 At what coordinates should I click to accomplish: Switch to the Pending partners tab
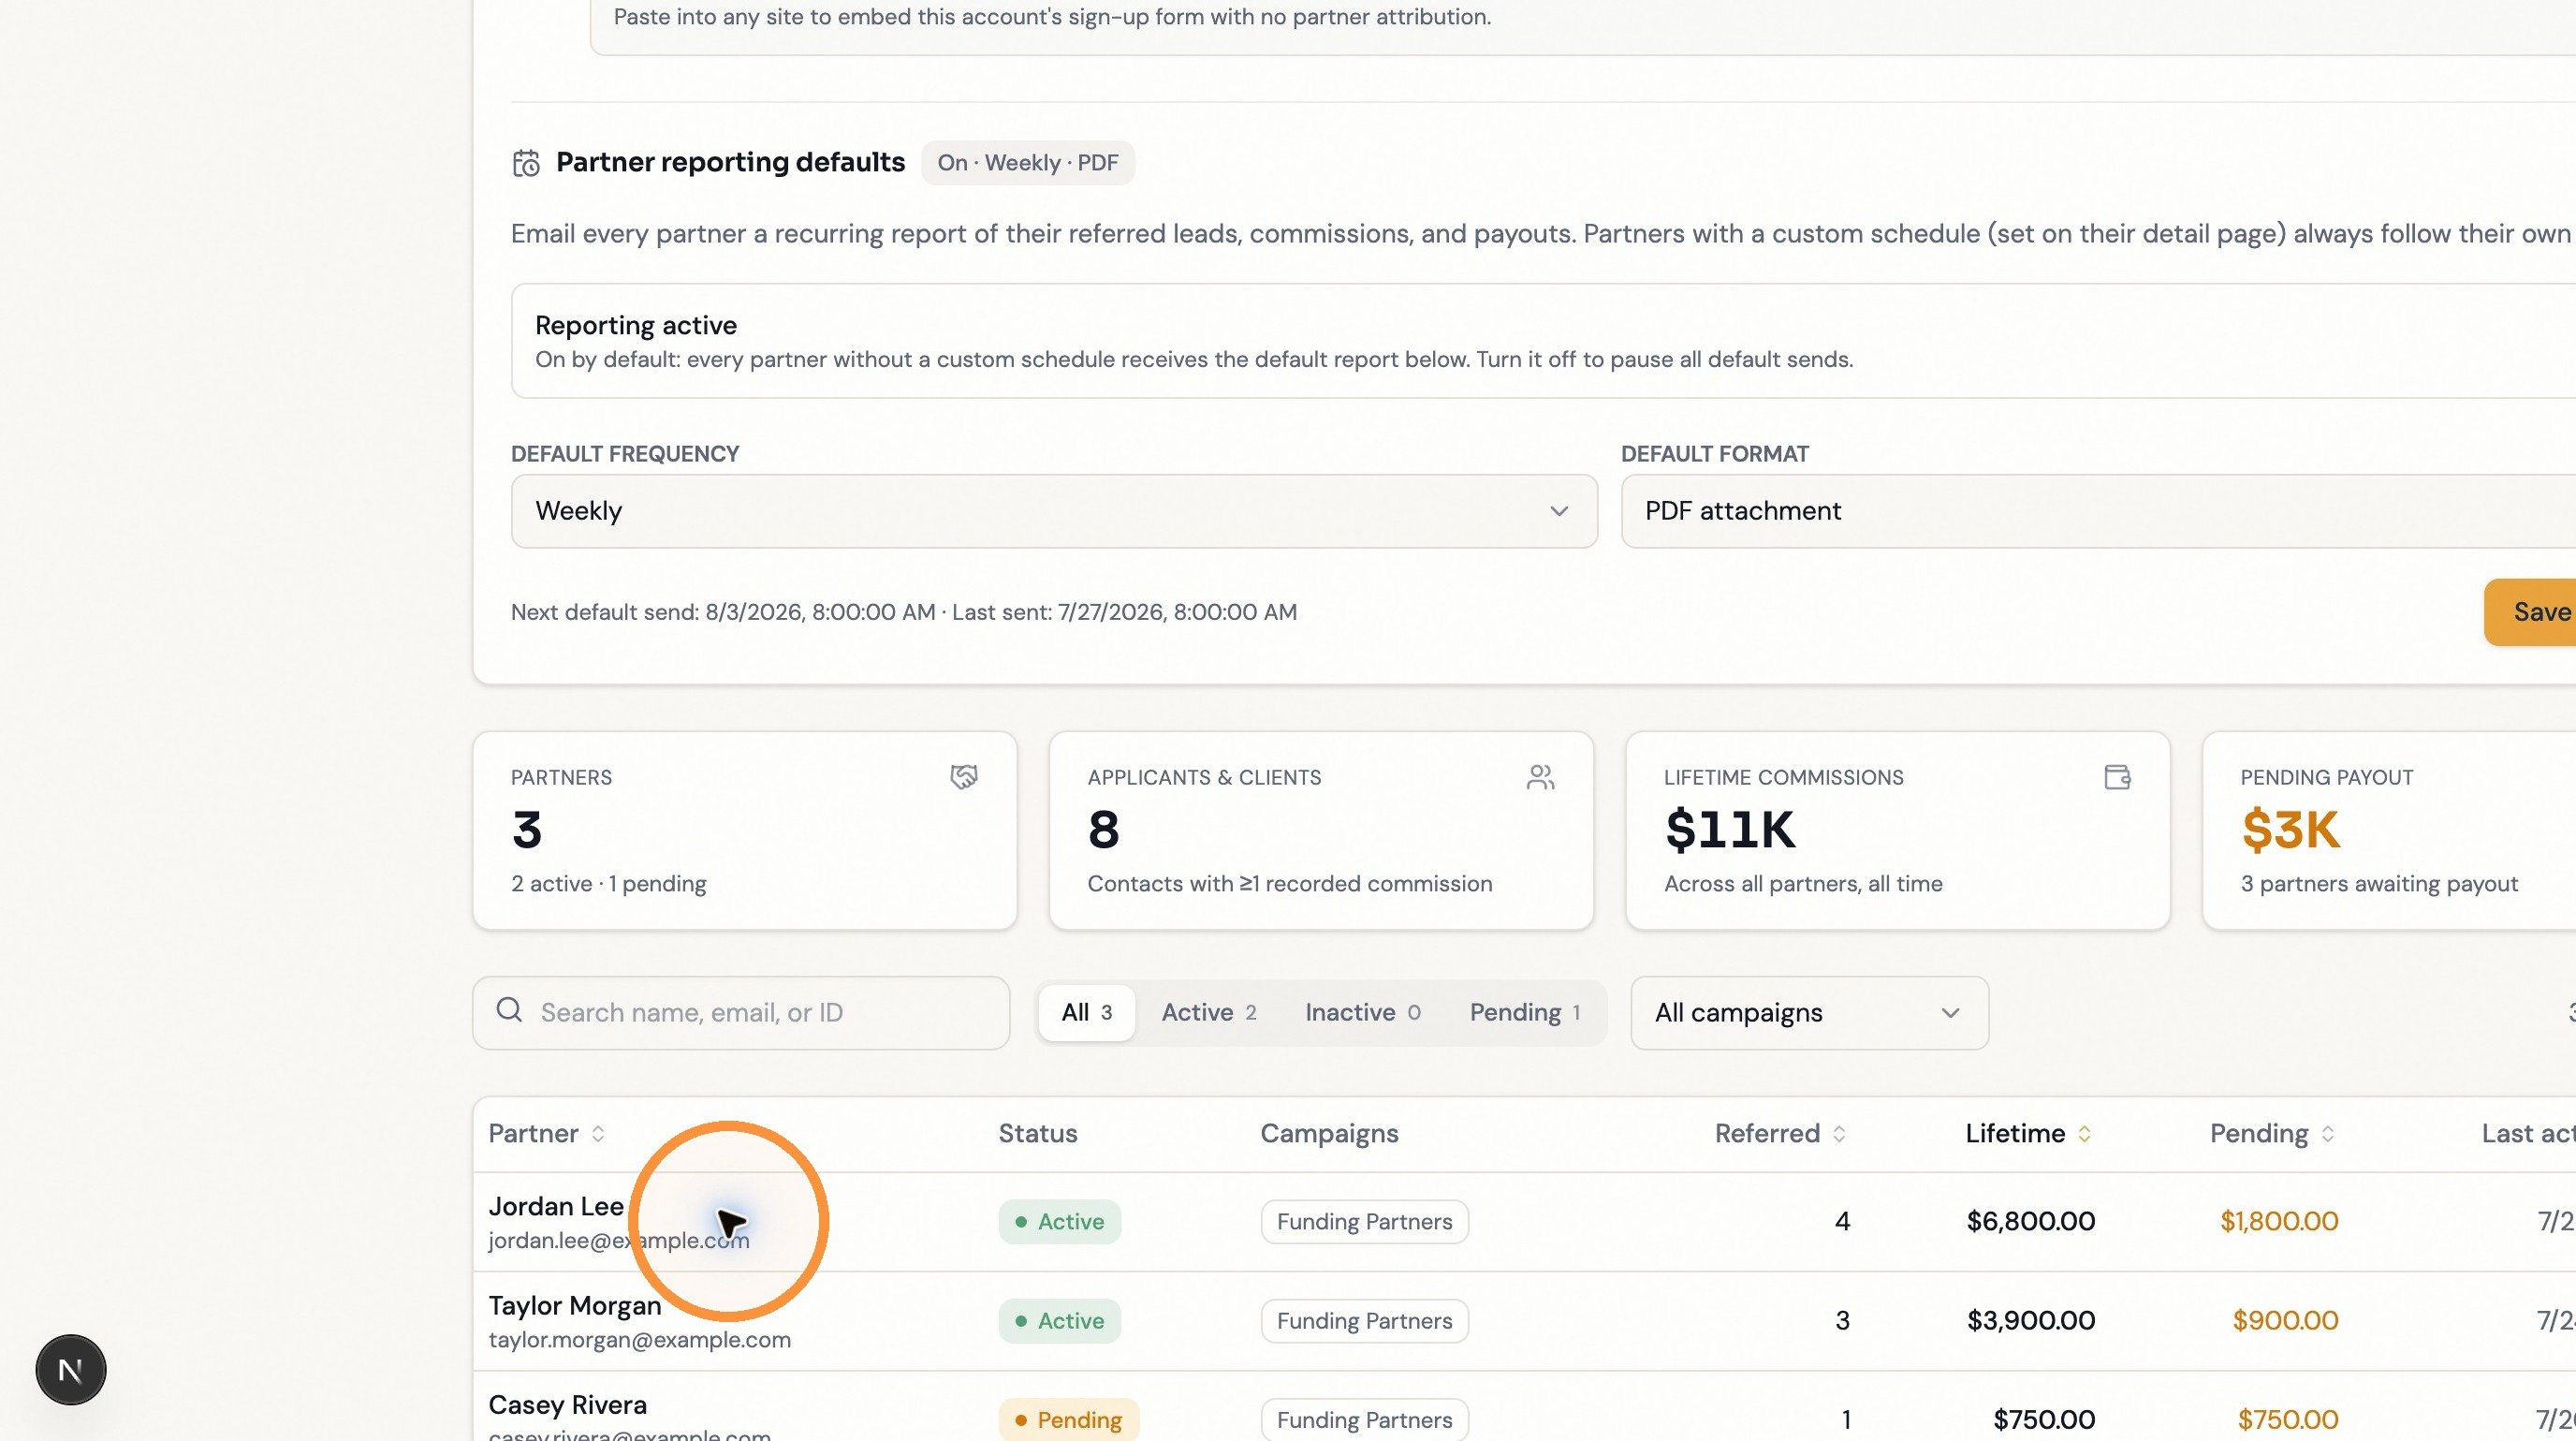1524,1013
